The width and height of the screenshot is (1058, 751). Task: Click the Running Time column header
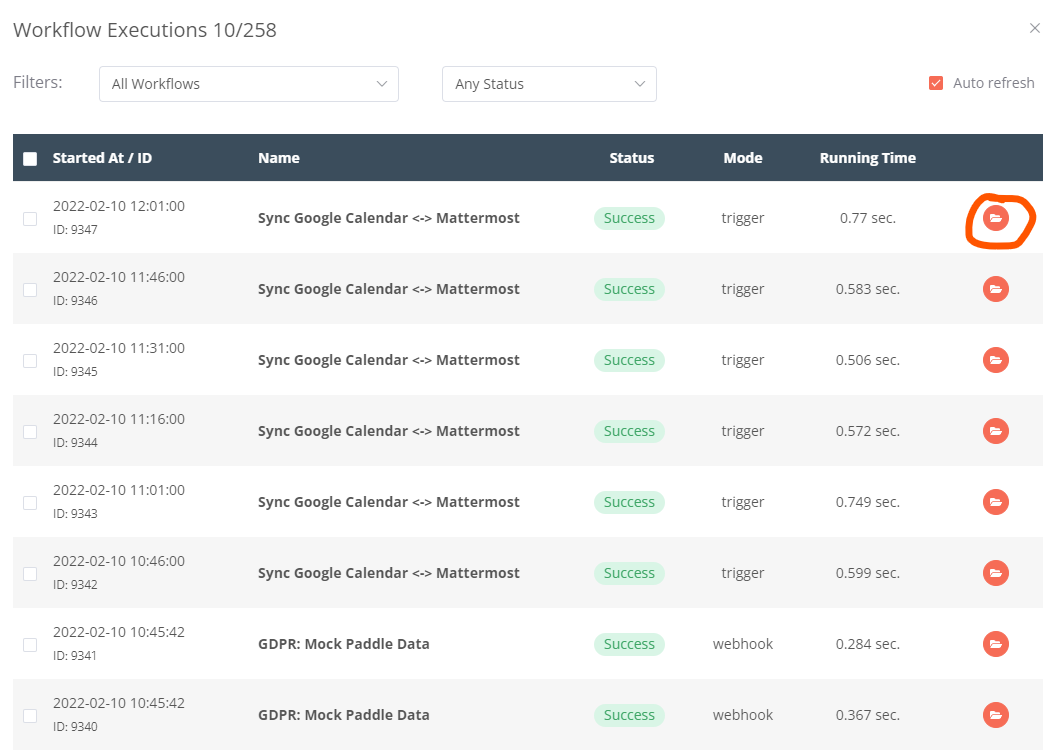pyautogui.click(x=867, y=158)
